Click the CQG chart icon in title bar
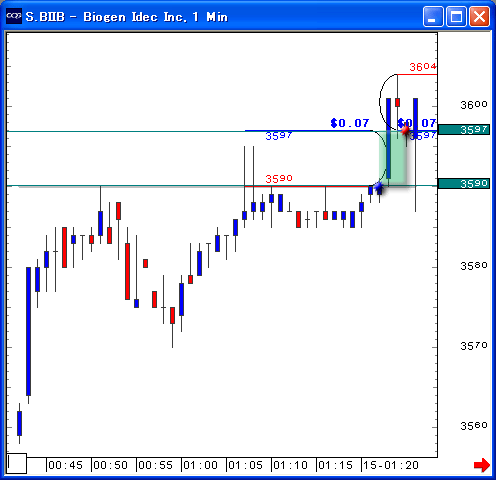The width and height of the screenshot is (496, 480). (x=14, y=16)
